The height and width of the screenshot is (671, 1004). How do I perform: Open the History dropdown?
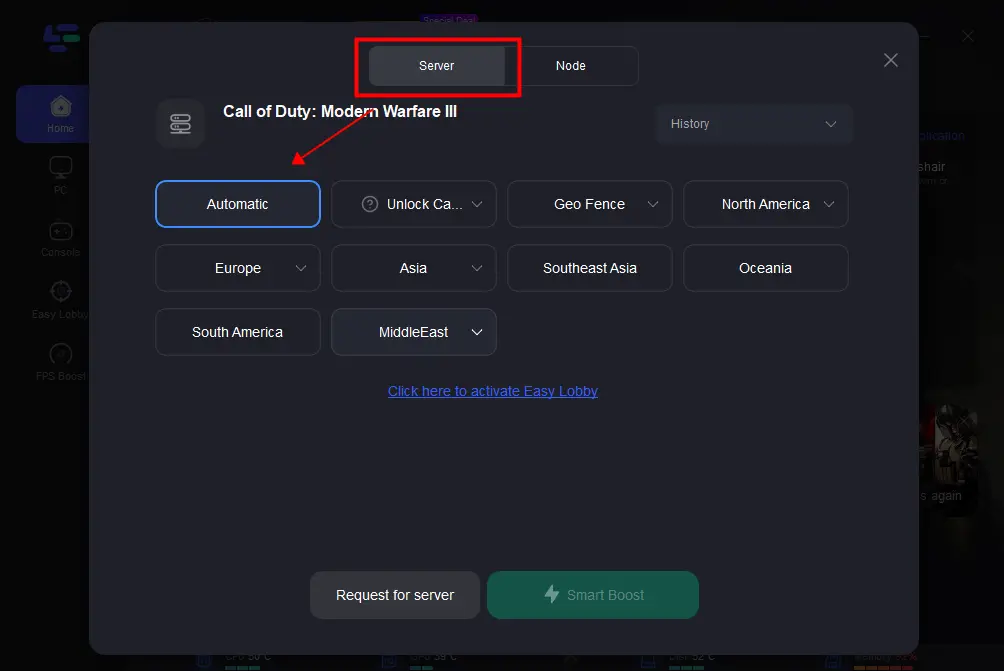(x=754, y=124)
